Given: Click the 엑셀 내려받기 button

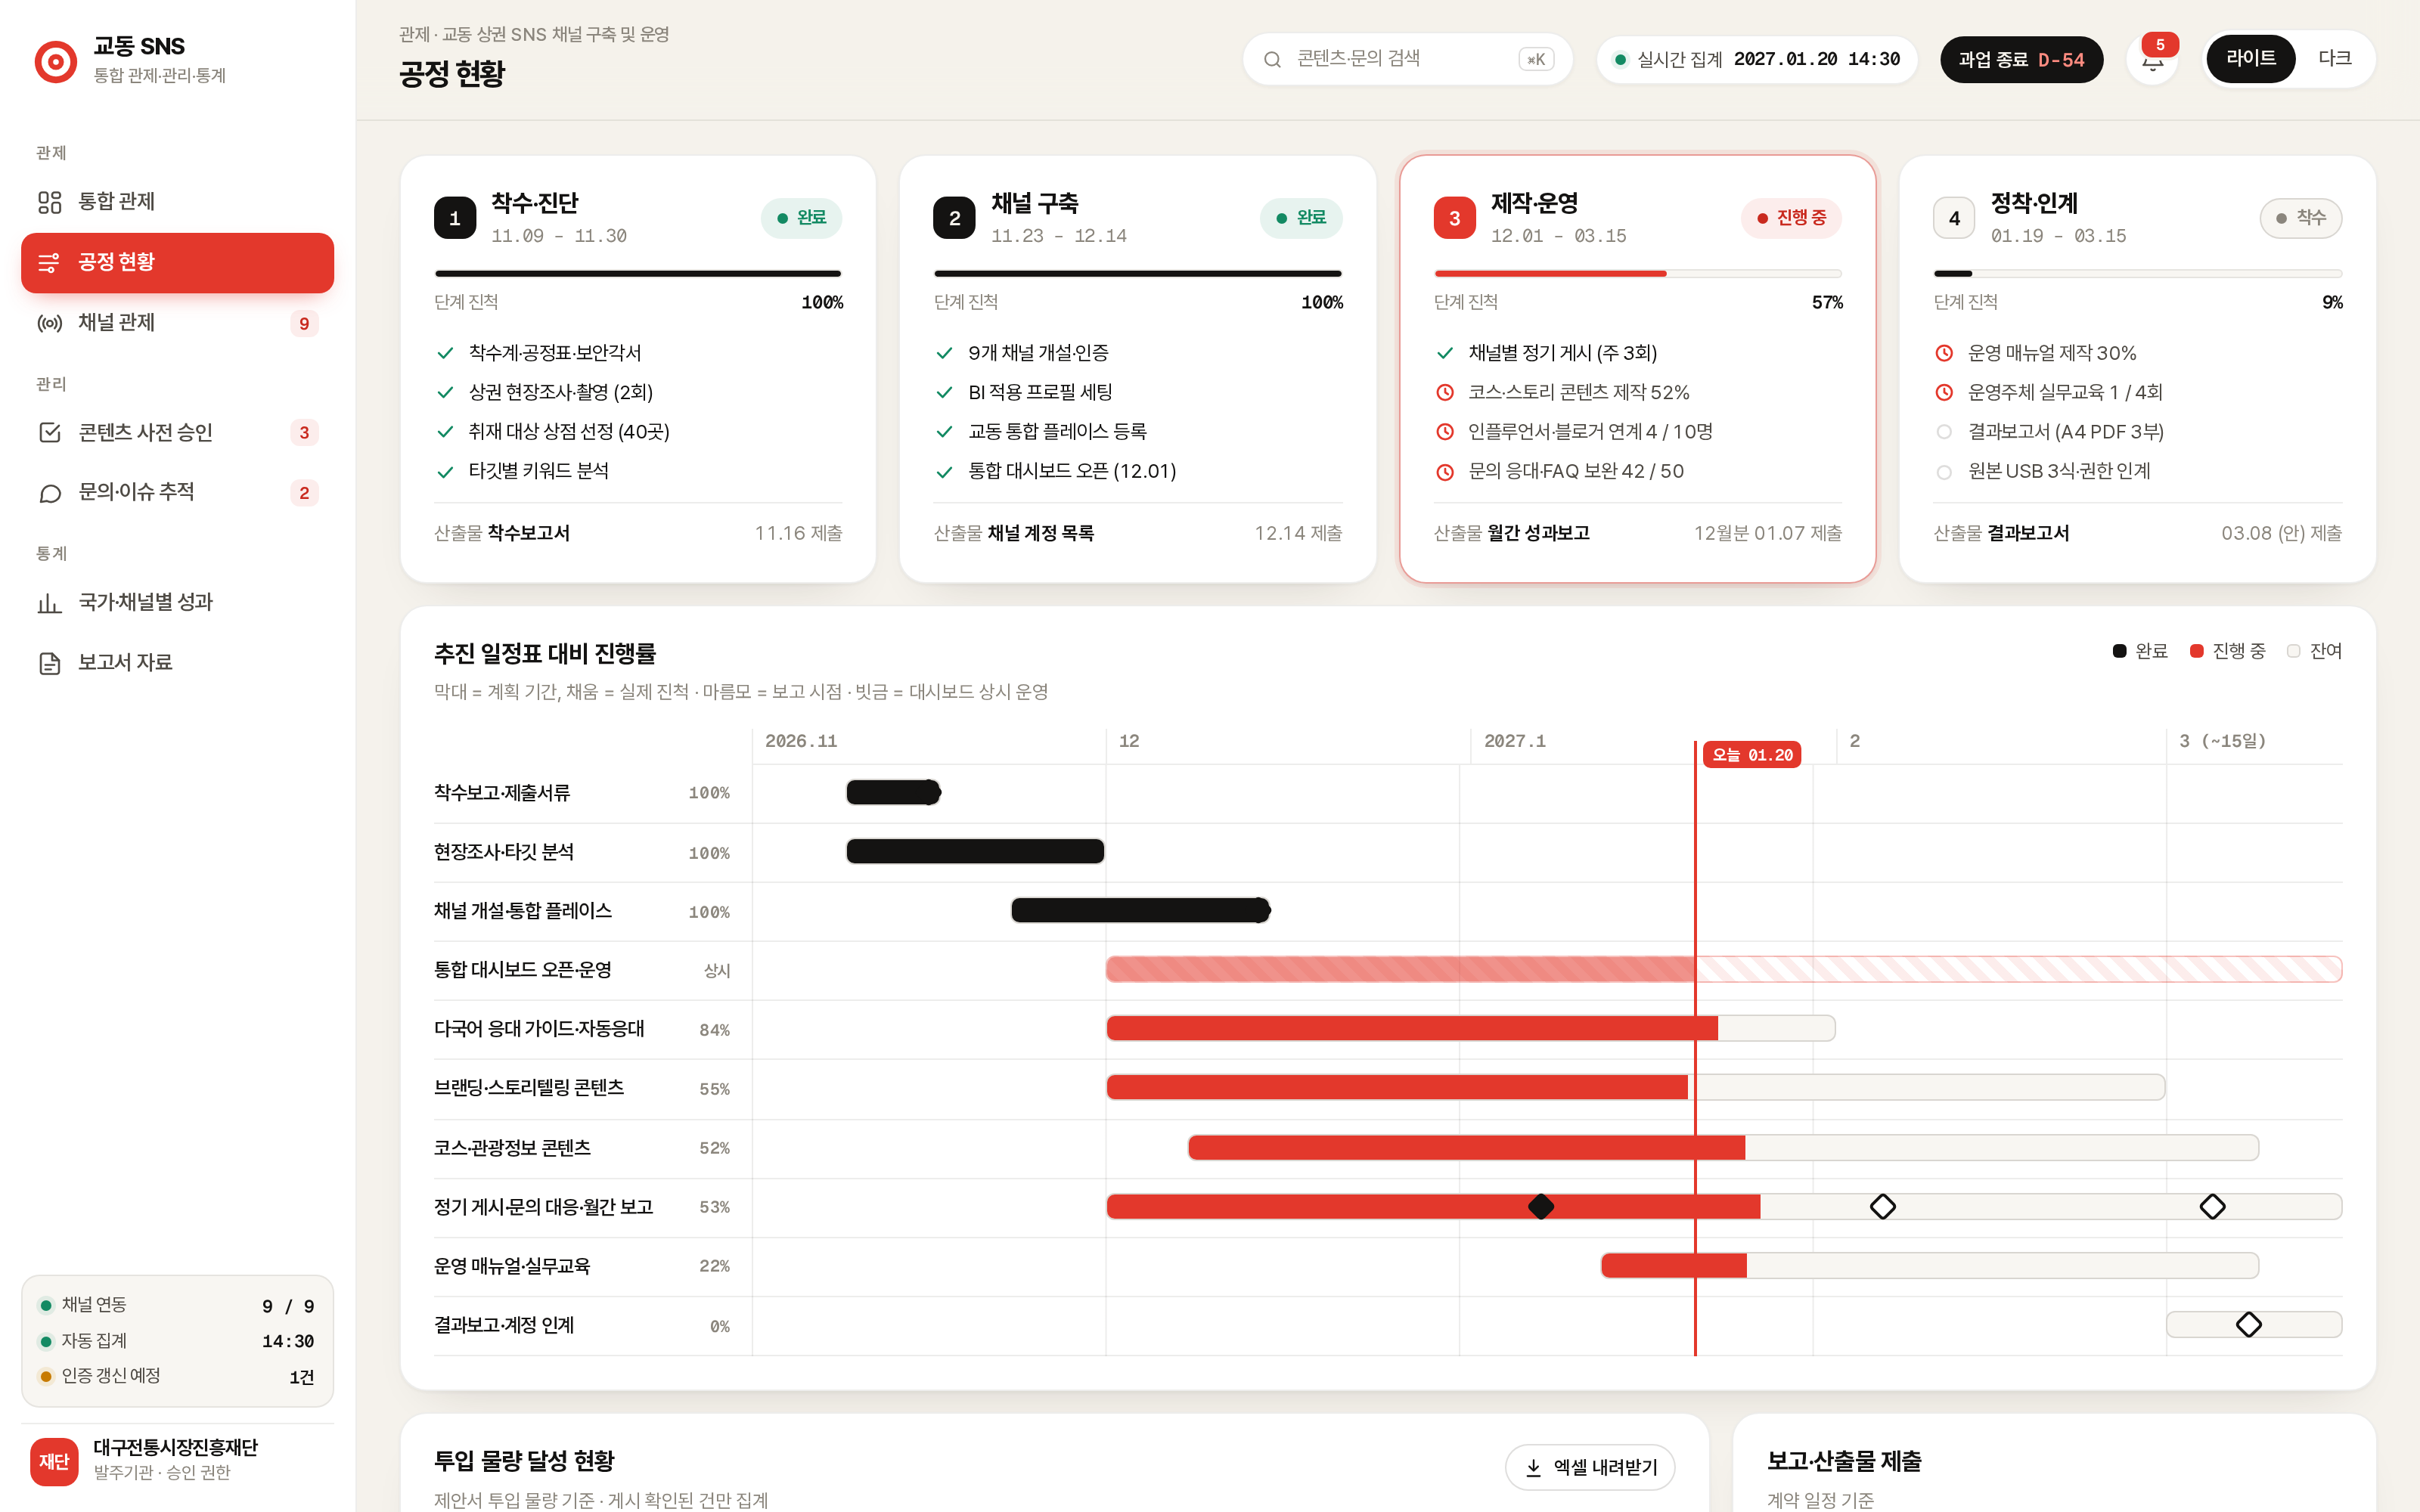Looking at the screenshot, I should click(1589, 1467).
